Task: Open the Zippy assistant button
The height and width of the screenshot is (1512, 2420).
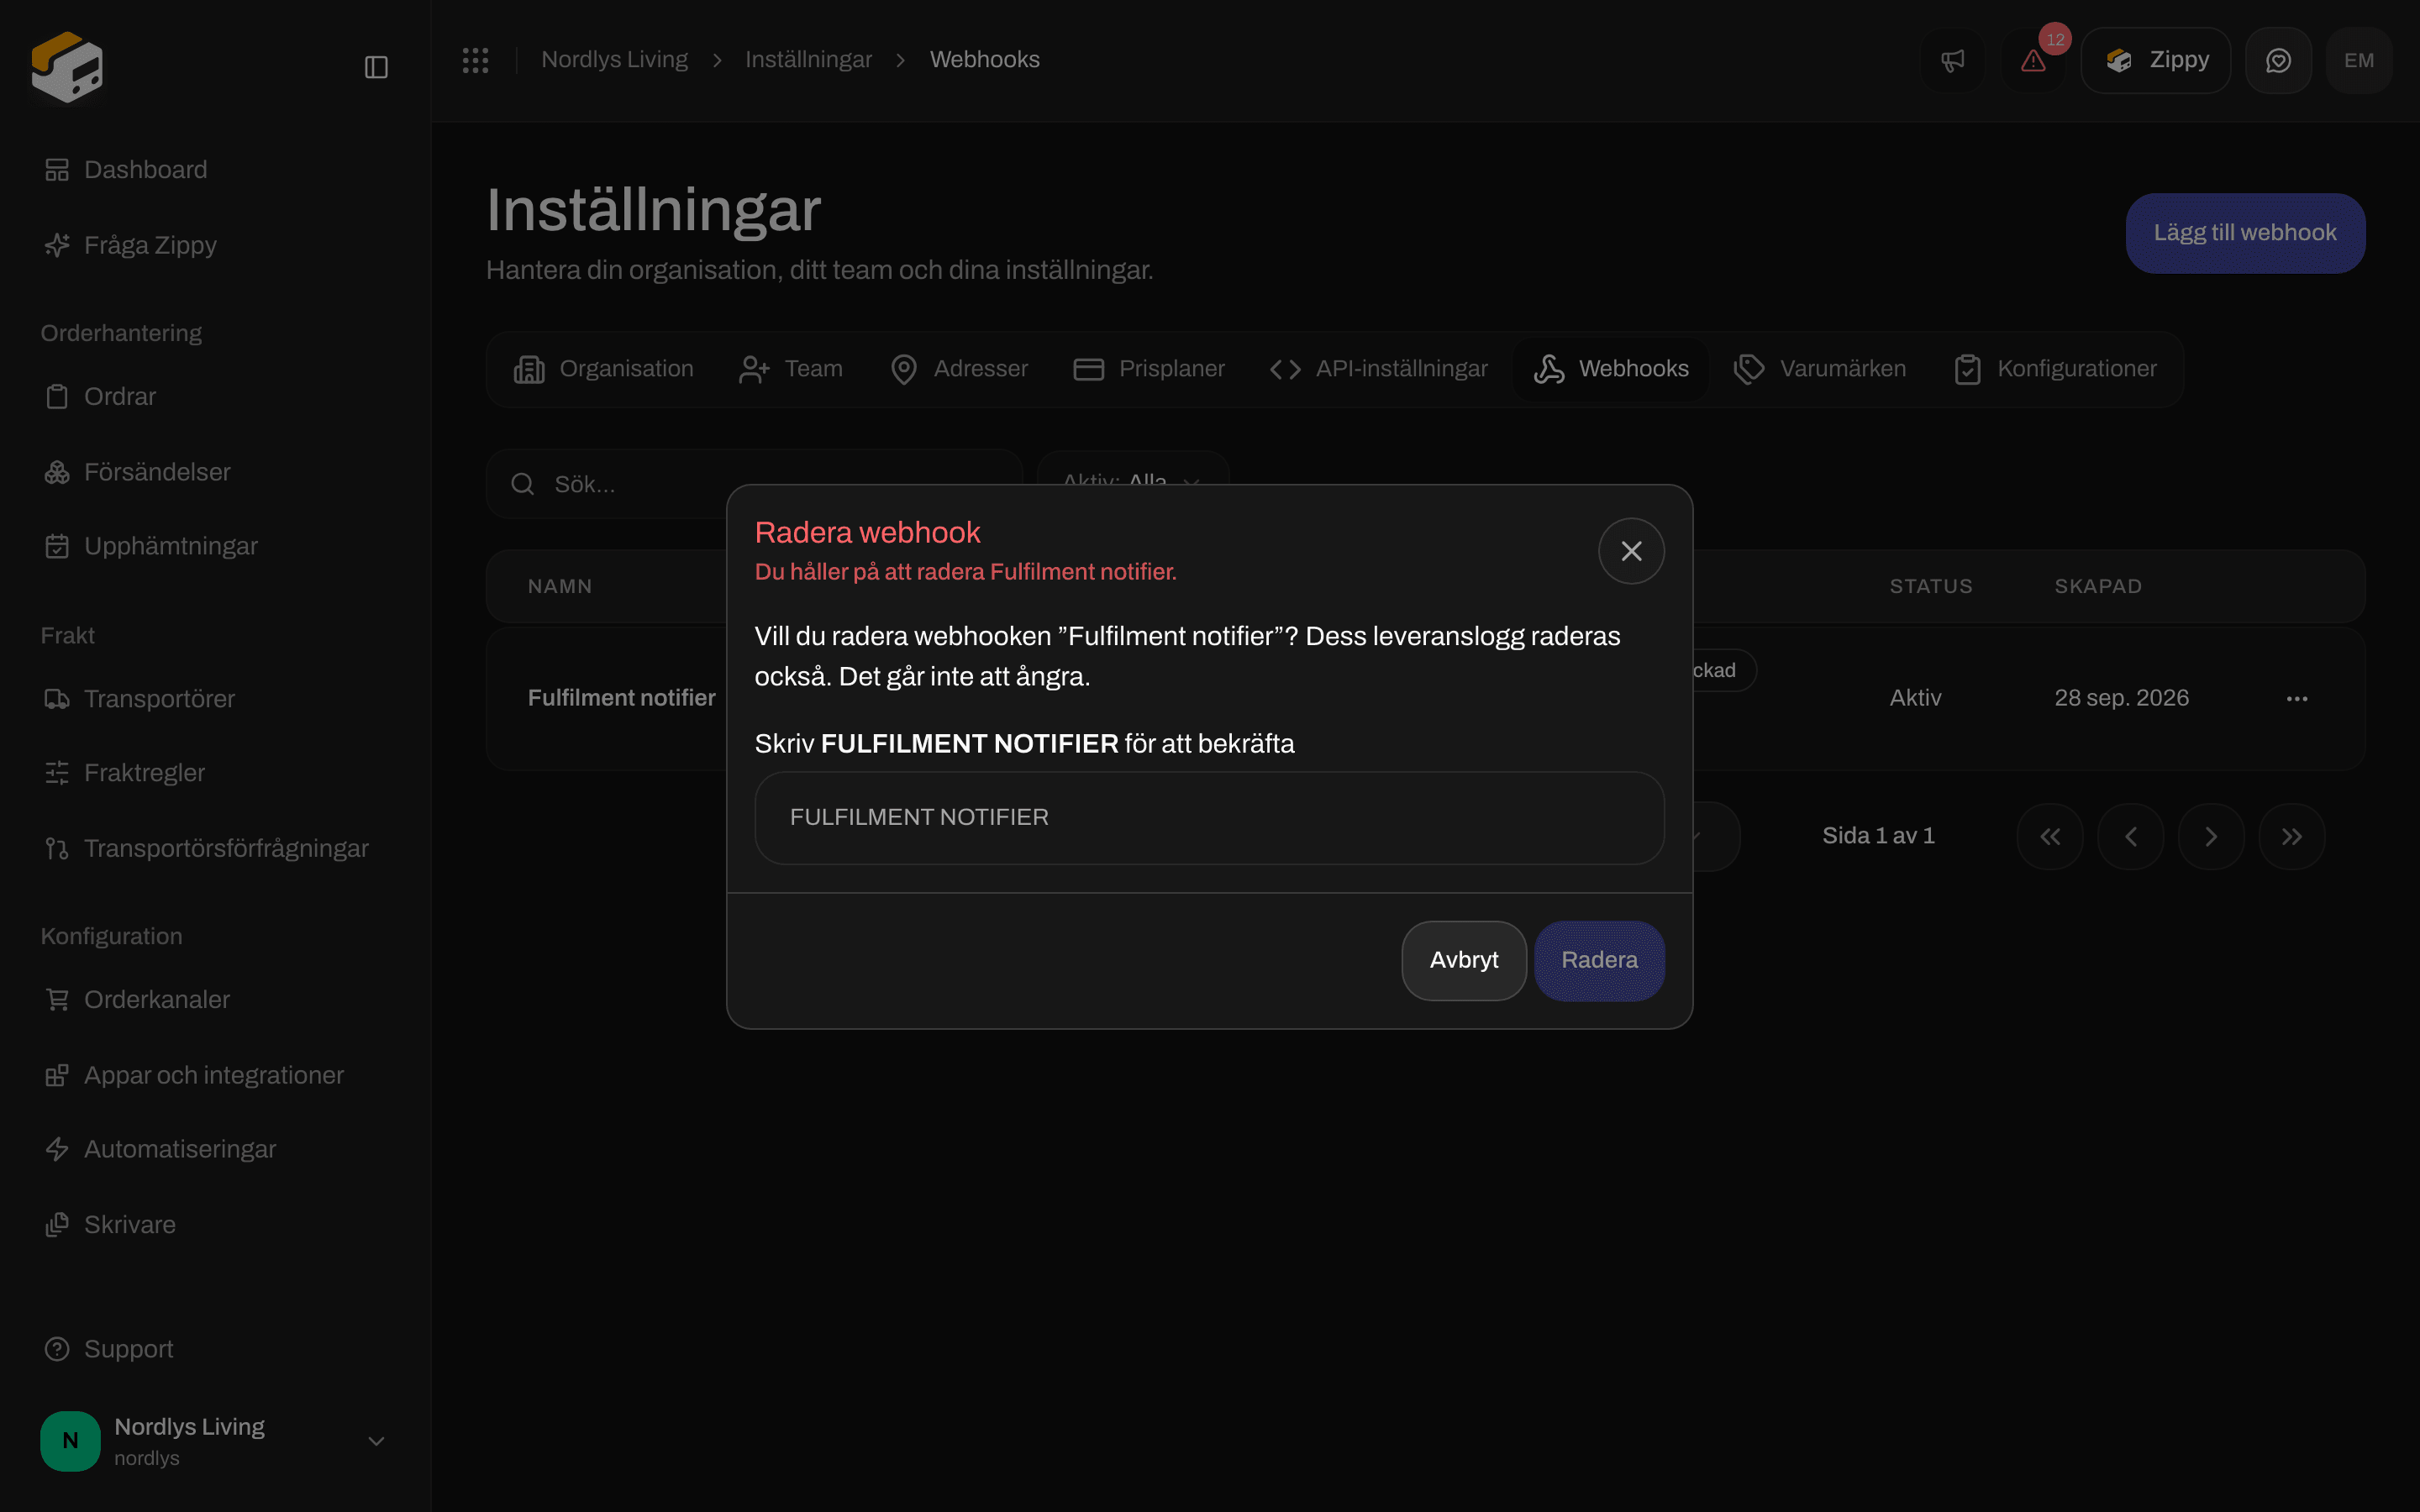Action: click(x=2155, y=61)
